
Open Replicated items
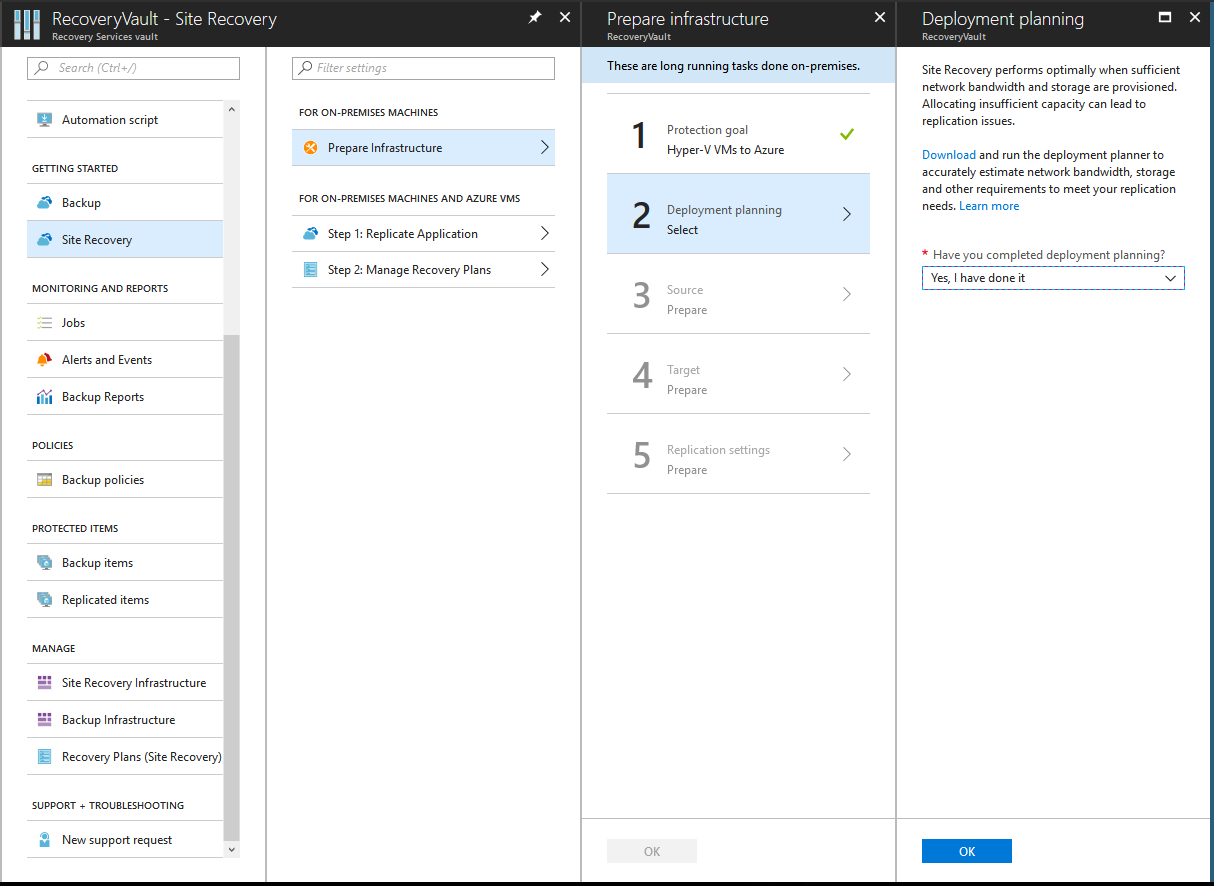tap(125, 600)
